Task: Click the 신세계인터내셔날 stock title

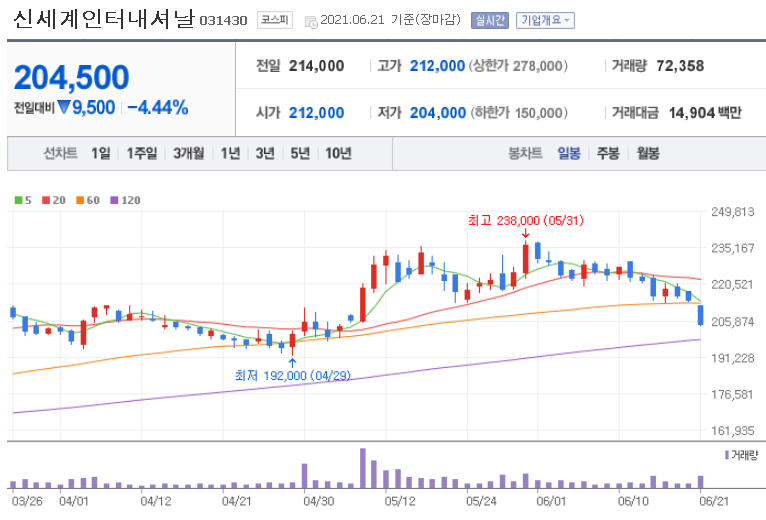Action: 104,19
